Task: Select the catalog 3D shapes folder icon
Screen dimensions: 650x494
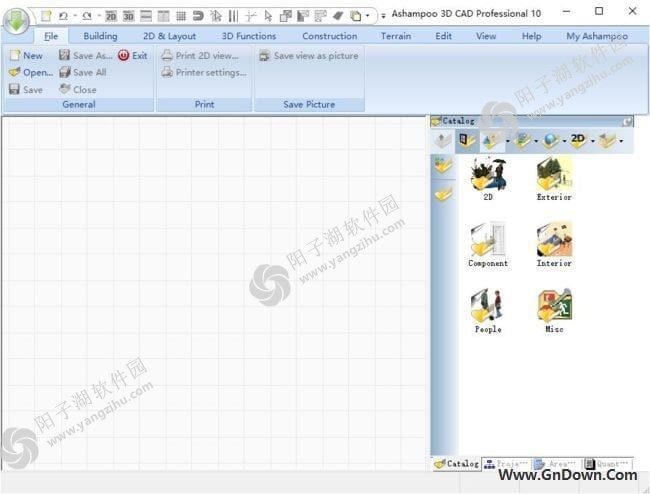Action: (x=492, y=140)
